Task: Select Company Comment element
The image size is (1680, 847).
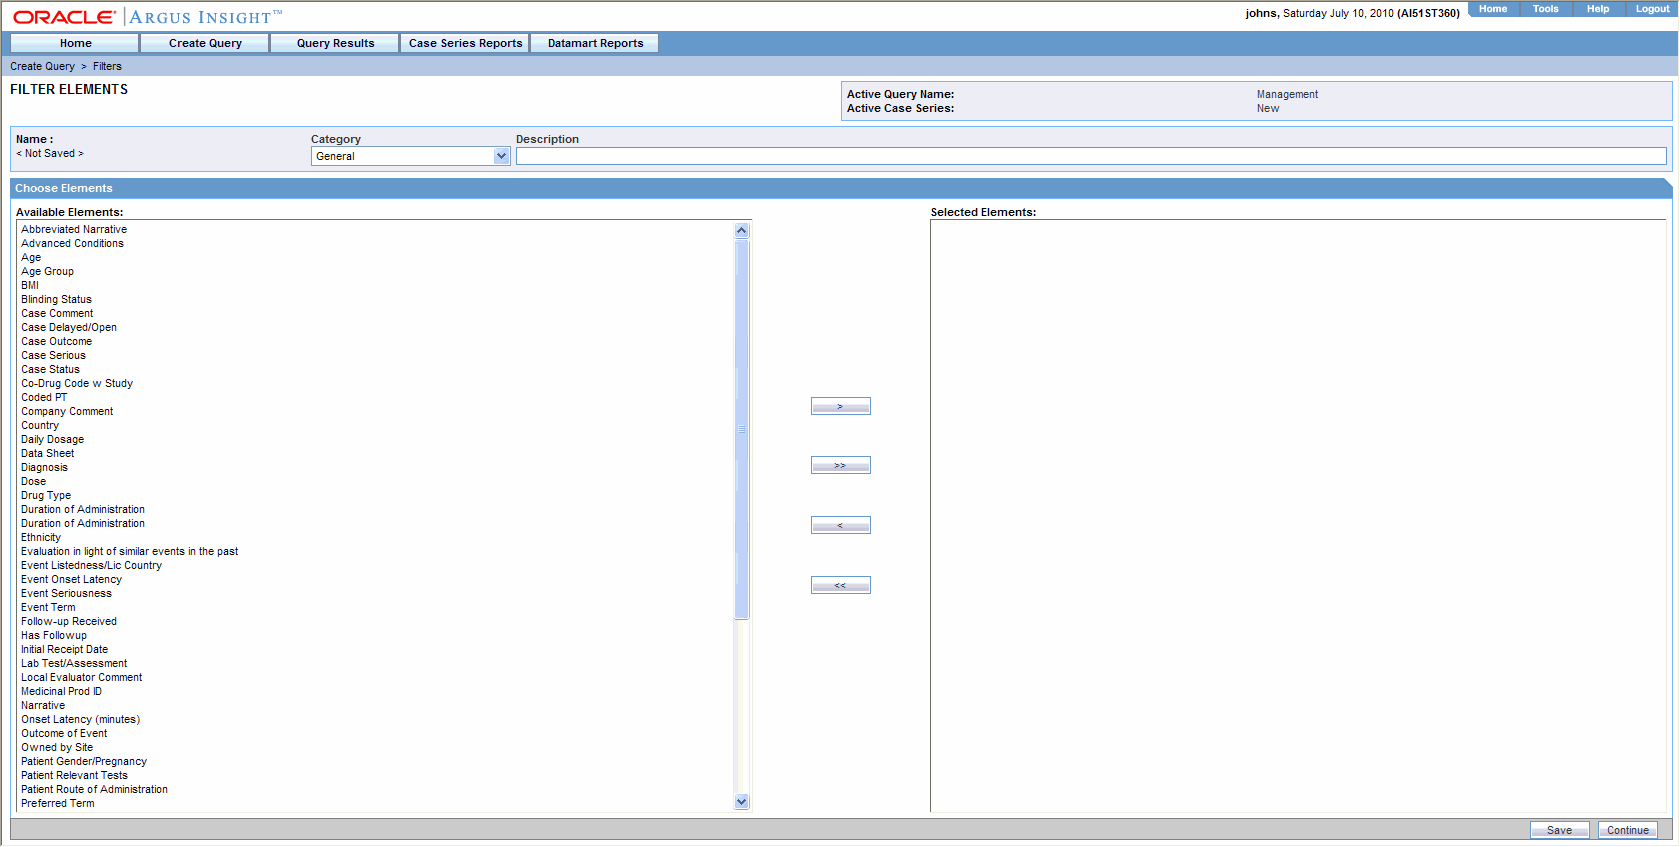Action: pyautogui.click(x=67, y=411)
